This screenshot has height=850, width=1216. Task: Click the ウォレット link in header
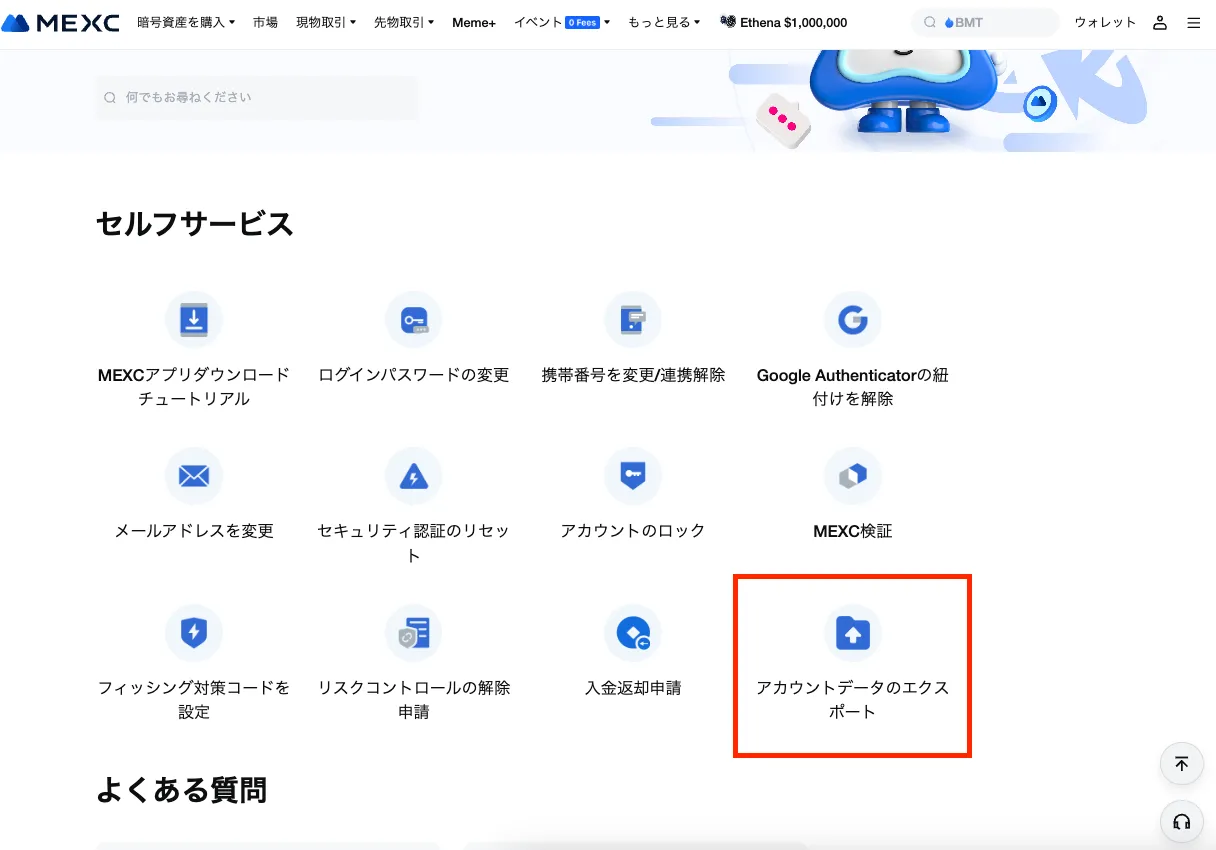(x=1105, y=22)
